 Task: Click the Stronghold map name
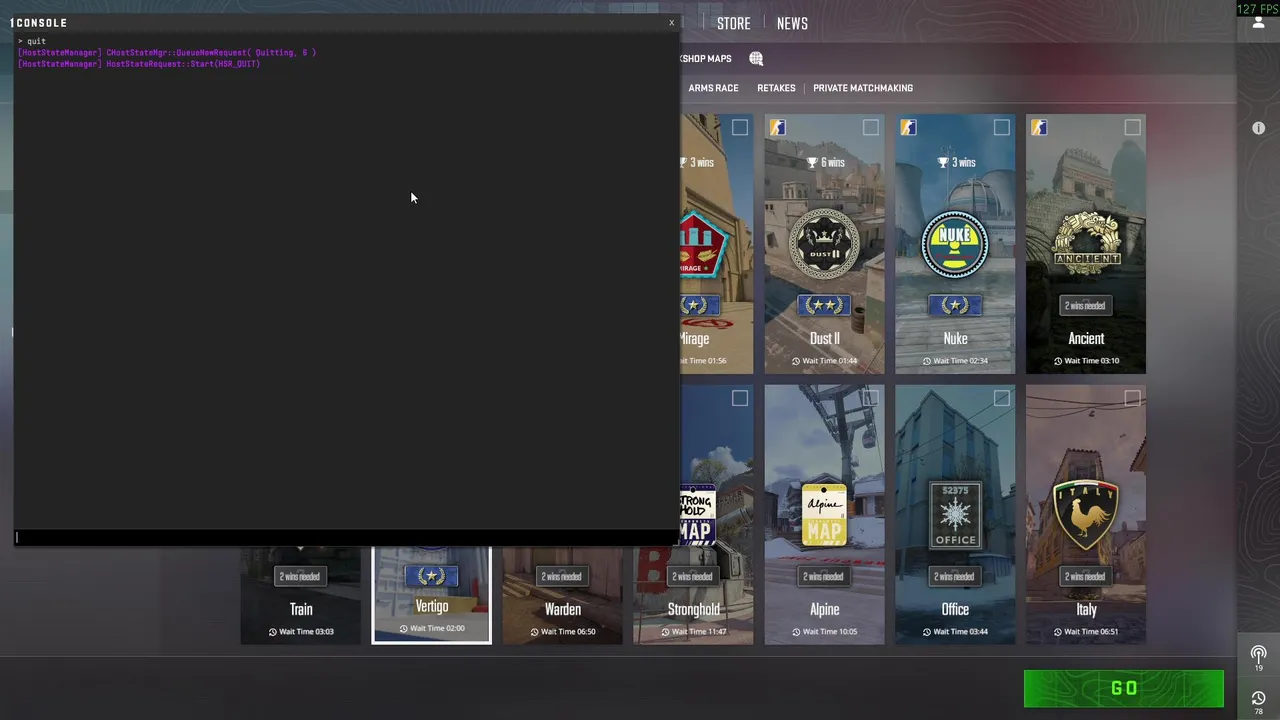coord(693,609)
